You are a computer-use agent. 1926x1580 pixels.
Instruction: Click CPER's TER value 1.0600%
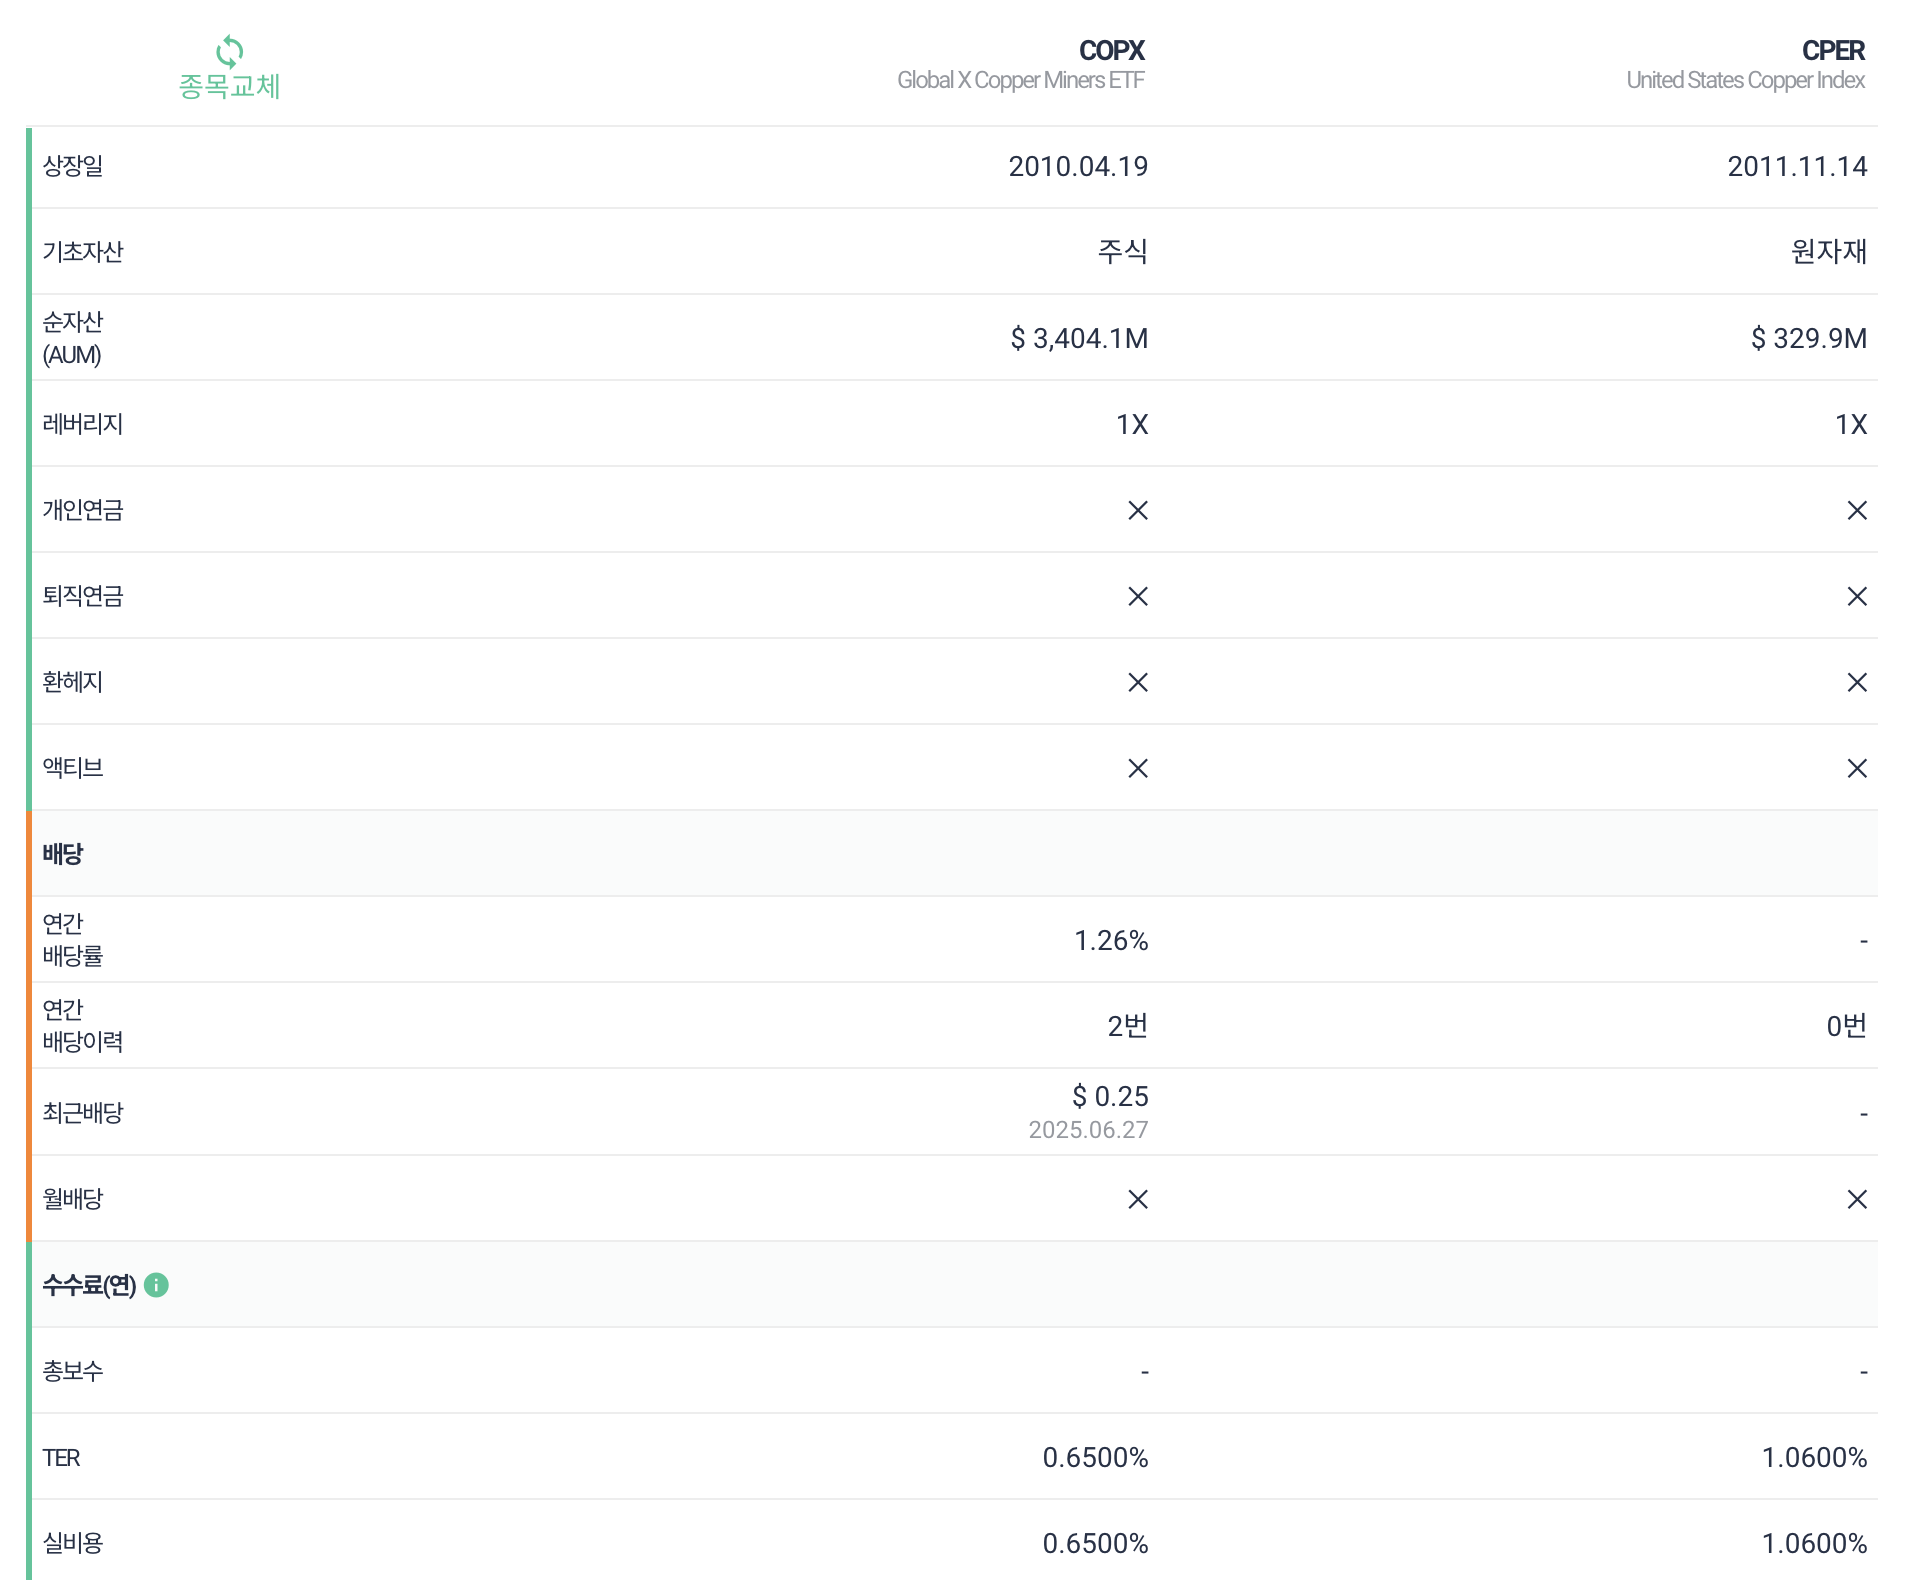(x=1813, y=1458)
